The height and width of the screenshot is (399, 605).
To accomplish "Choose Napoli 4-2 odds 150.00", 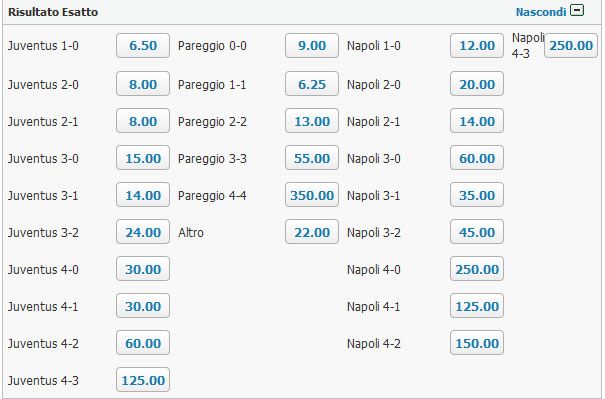I will [477, 343].
